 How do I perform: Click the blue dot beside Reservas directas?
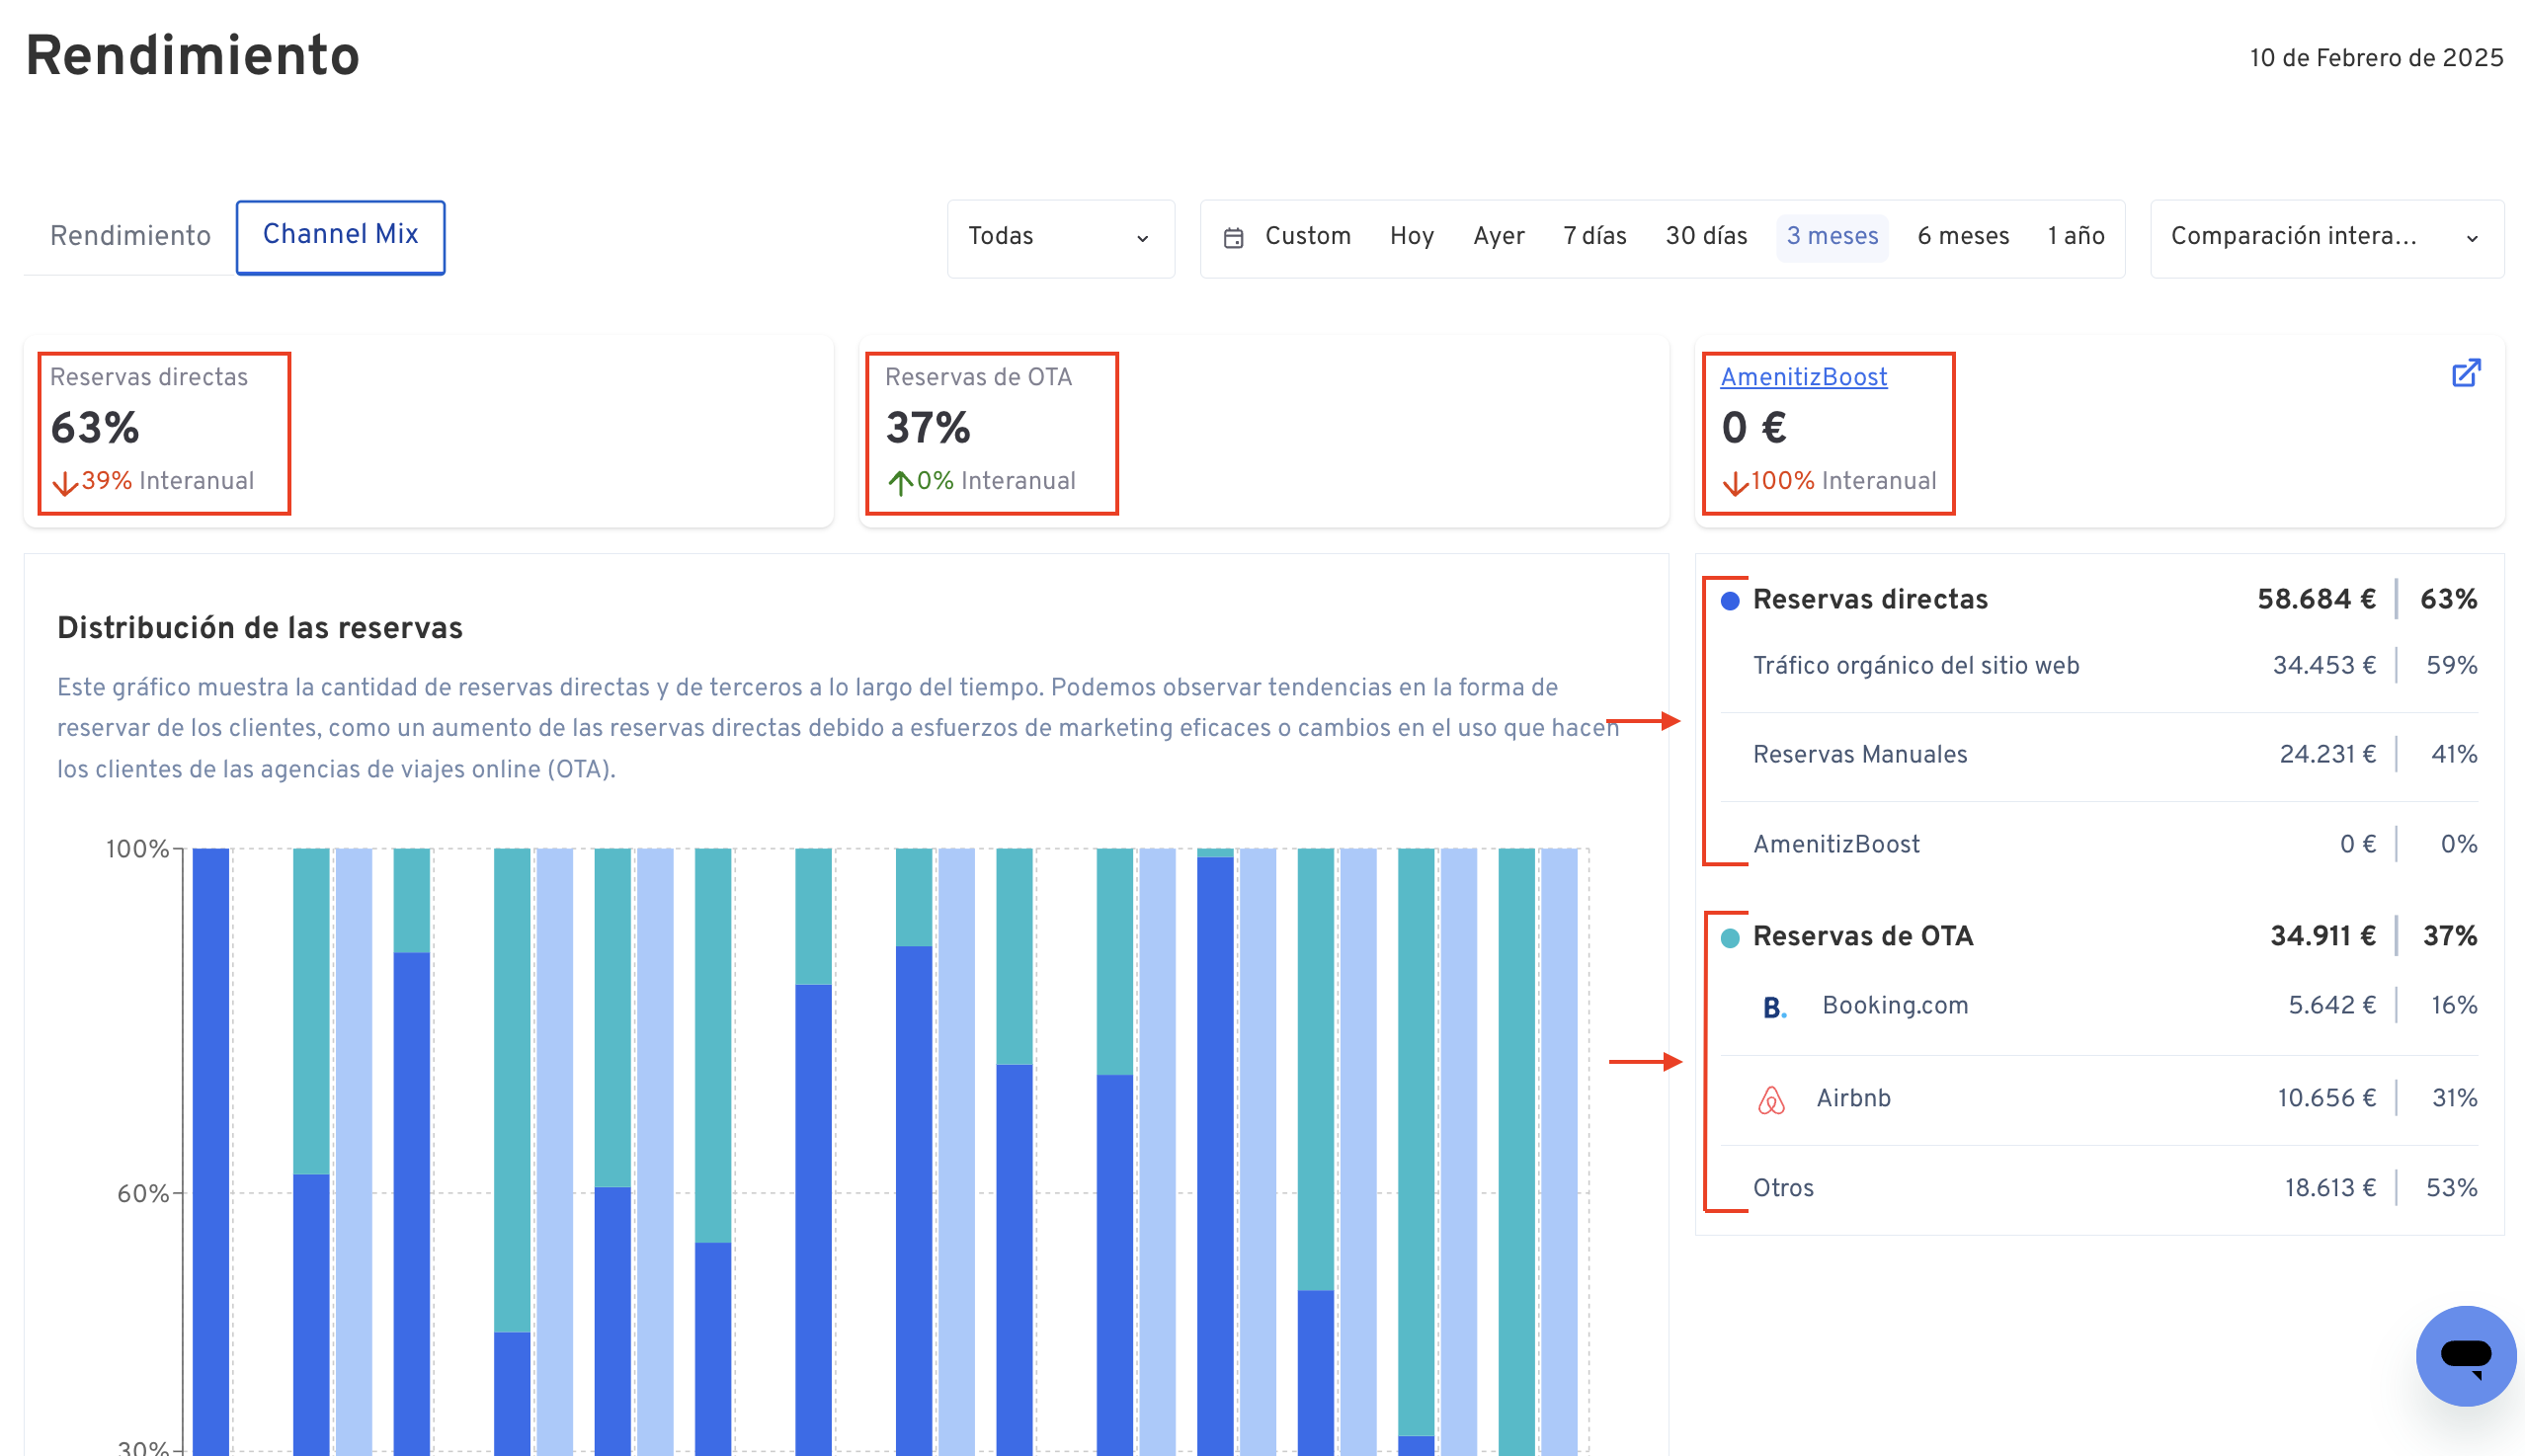[1730, 601]
